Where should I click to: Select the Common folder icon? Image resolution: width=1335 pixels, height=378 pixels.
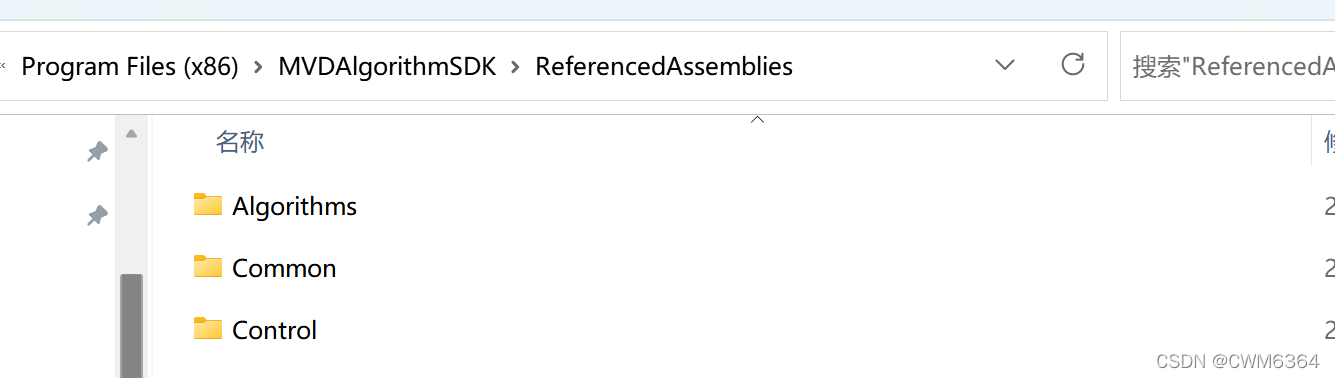tap(208, 267)
